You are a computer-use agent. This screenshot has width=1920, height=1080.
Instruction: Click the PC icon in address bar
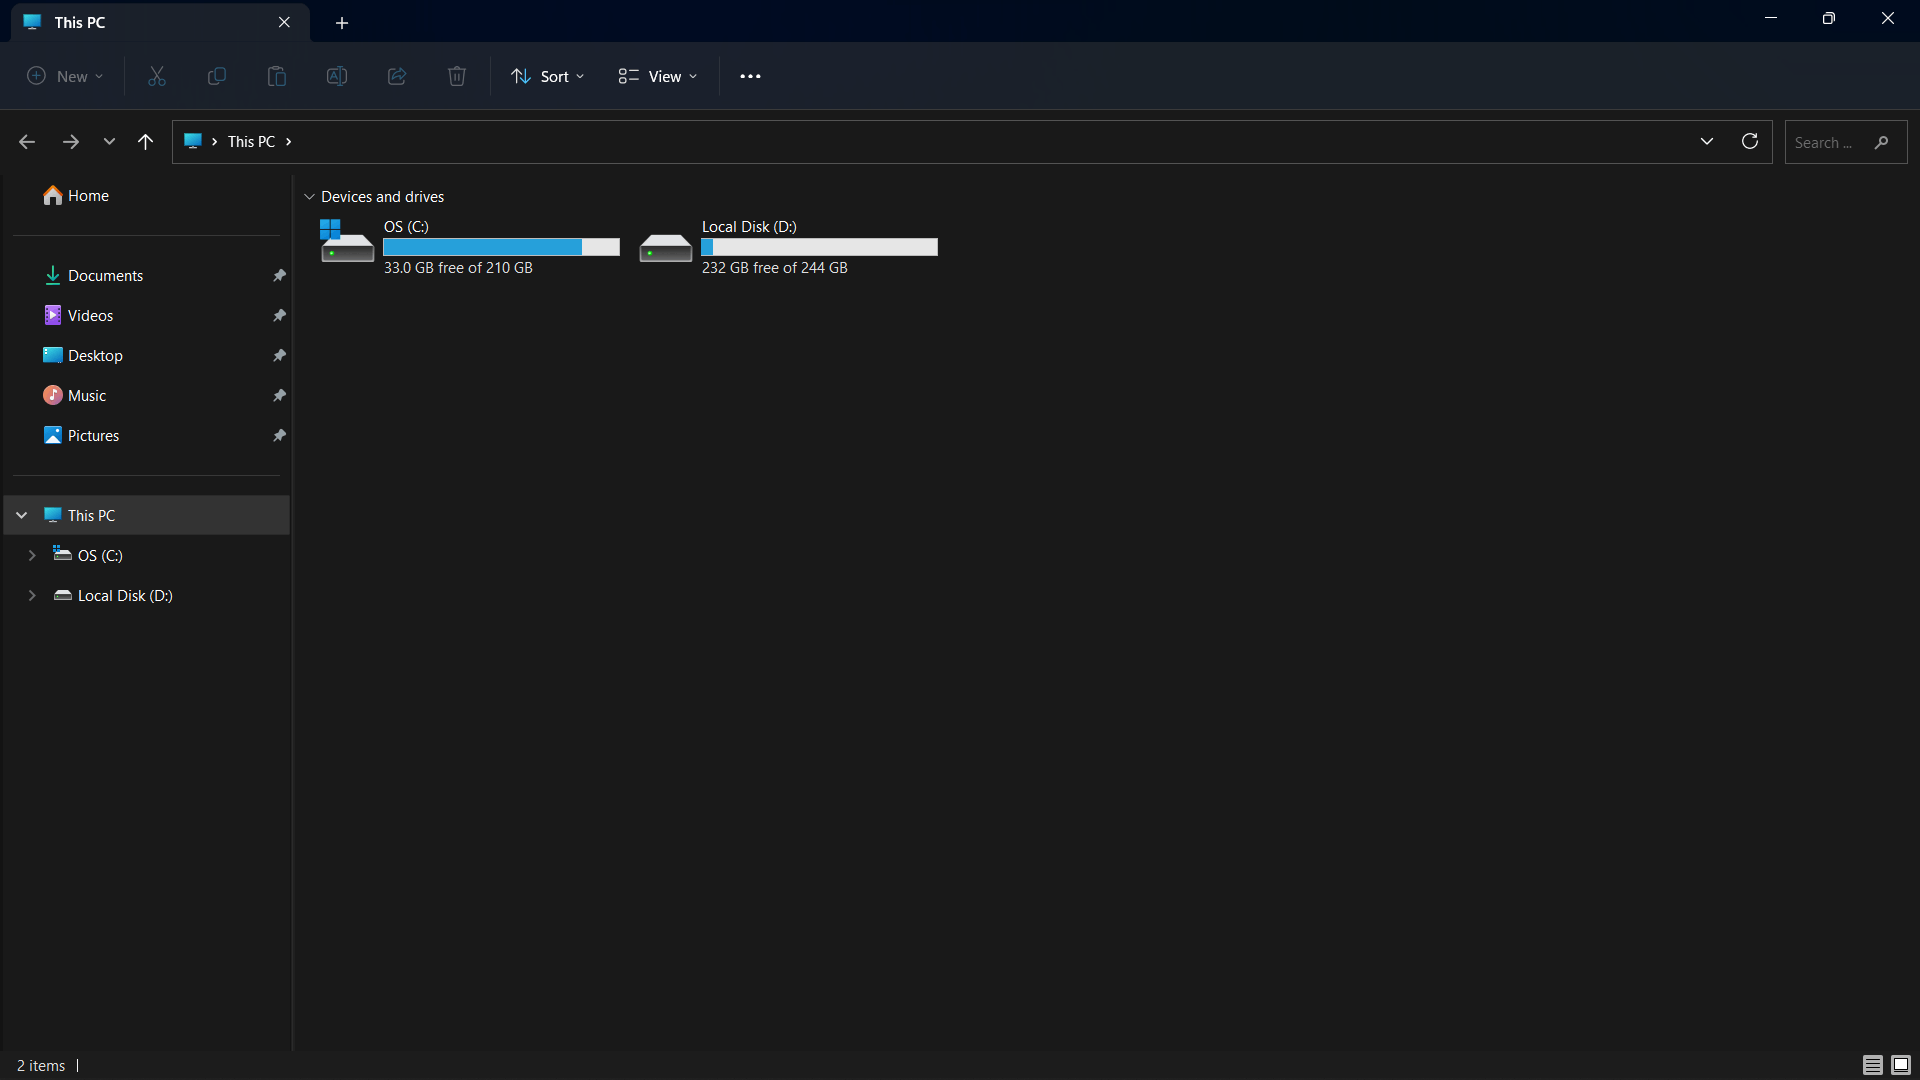(193, 141)
